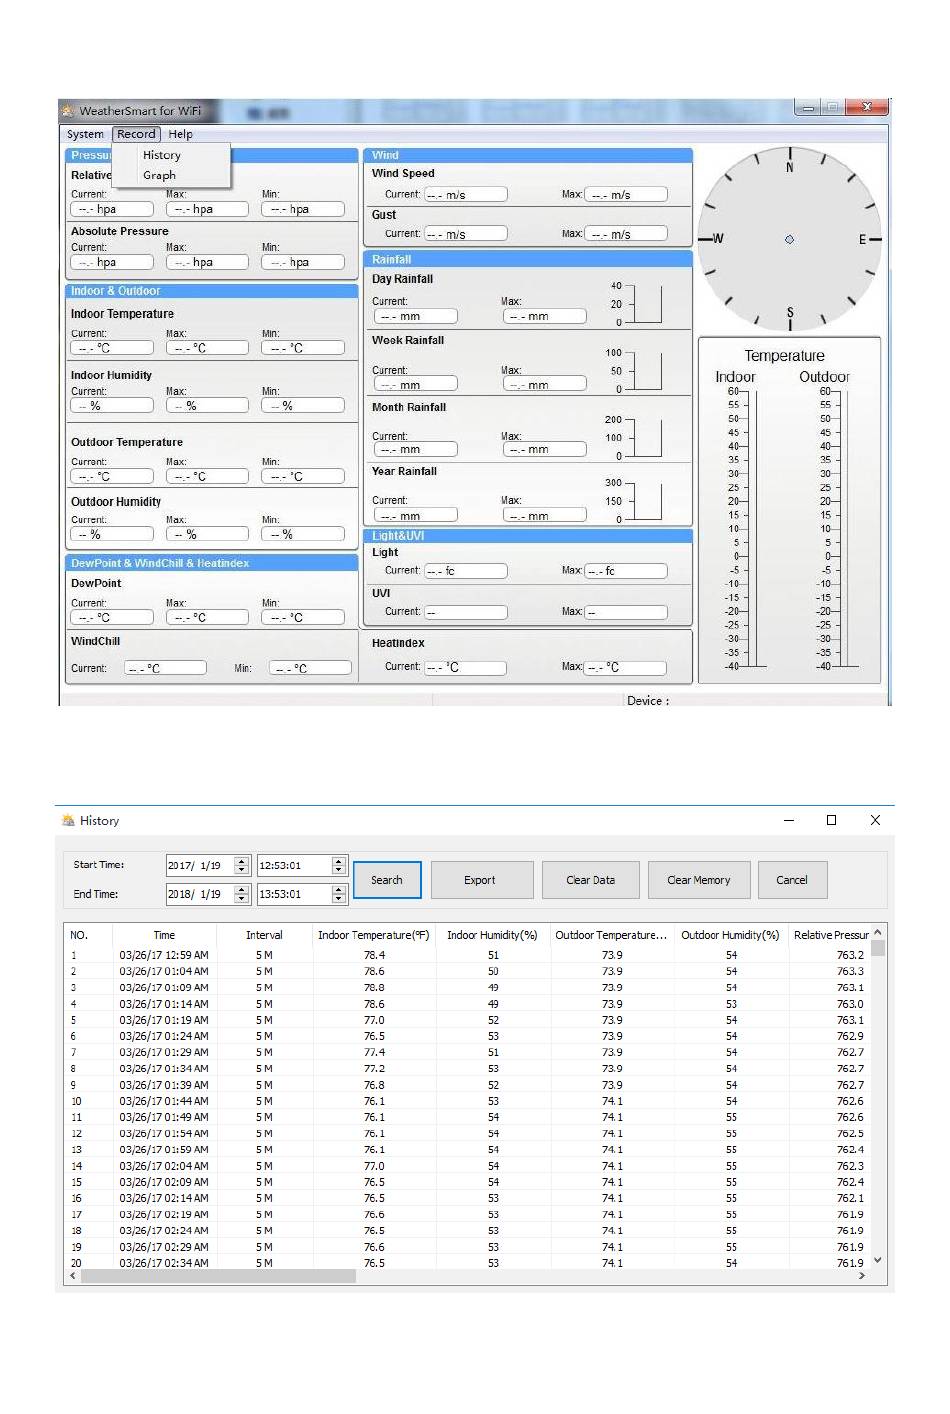This screenshot has height=1414, width=950.
Task: Click relative pressure value 762.1 in row 16
Action: pos(850,1198)
